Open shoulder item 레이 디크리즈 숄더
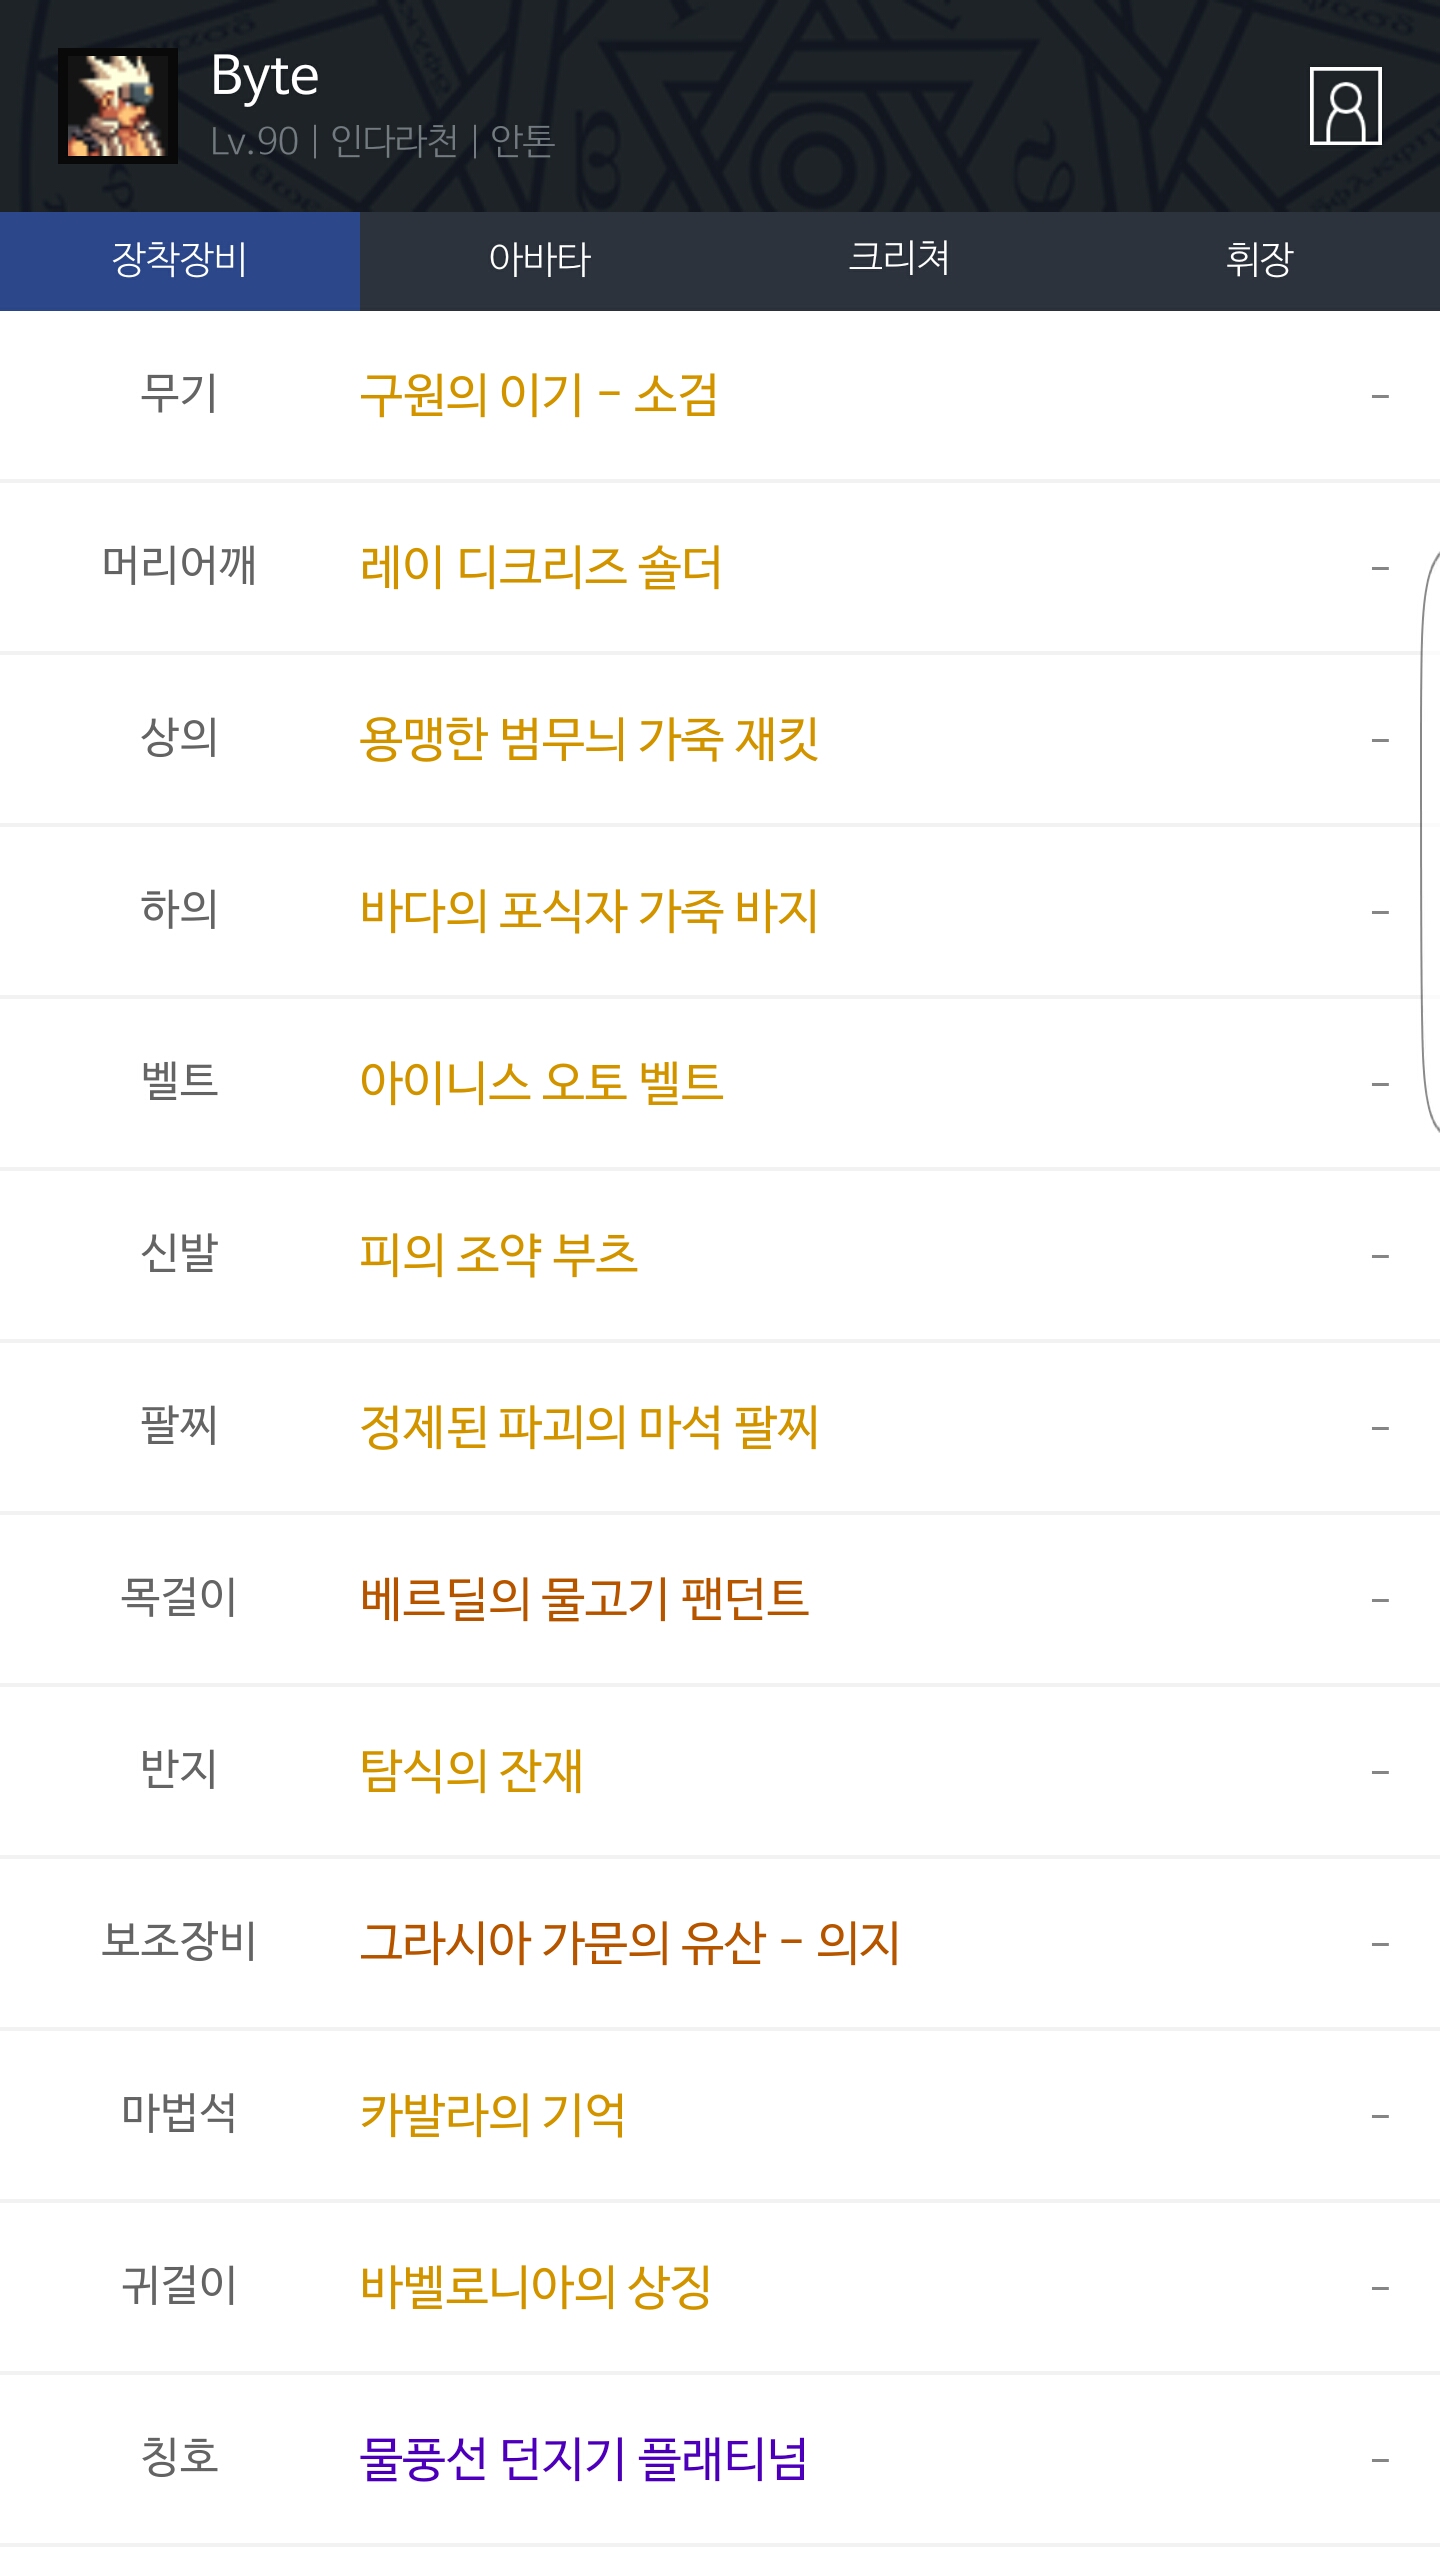The width and height of the screenshot is (1440, 2560). 541,567
